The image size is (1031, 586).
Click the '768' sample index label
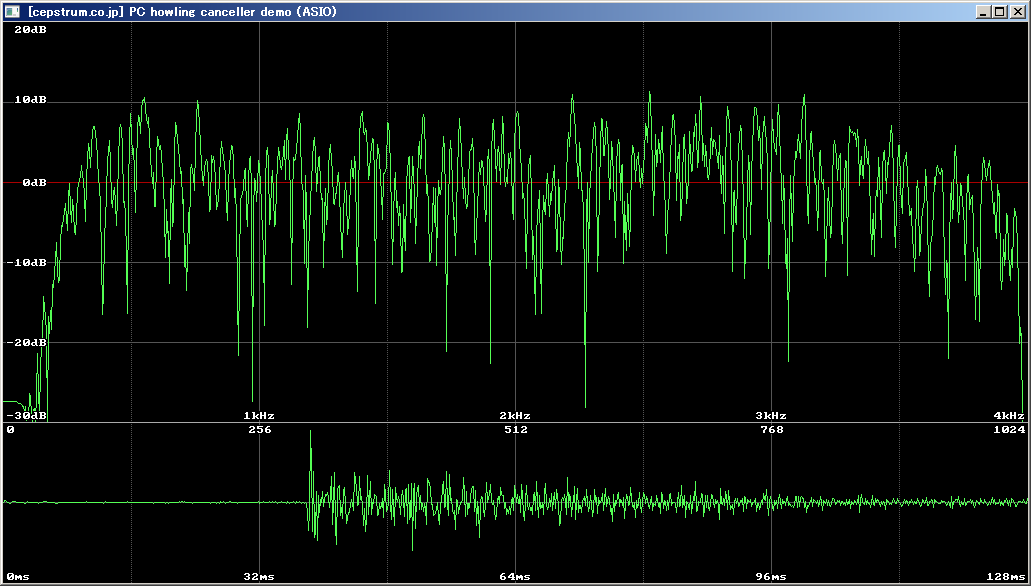771,429
